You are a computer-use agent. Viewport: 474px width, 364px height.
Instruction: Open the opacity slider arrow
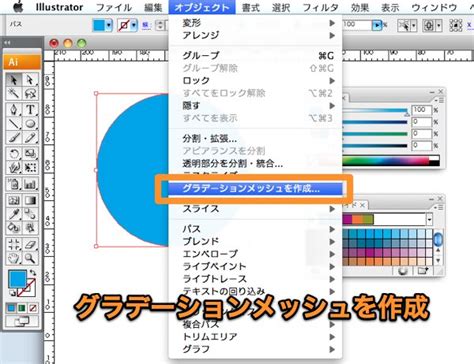tap(377, 25)
